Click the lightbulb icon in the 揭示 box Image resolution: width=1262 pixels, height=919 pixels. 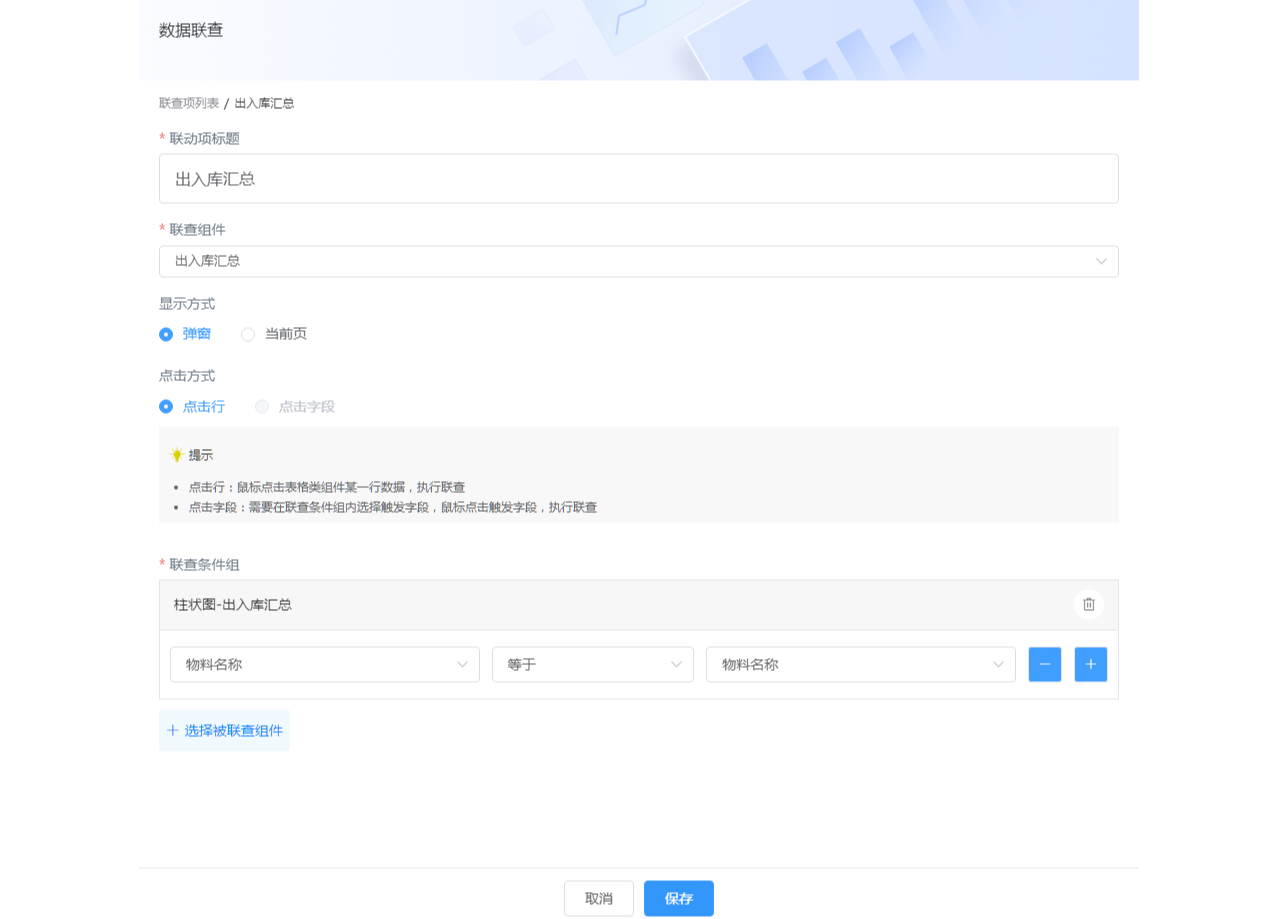pyautogui.click(x=176, y=454)
